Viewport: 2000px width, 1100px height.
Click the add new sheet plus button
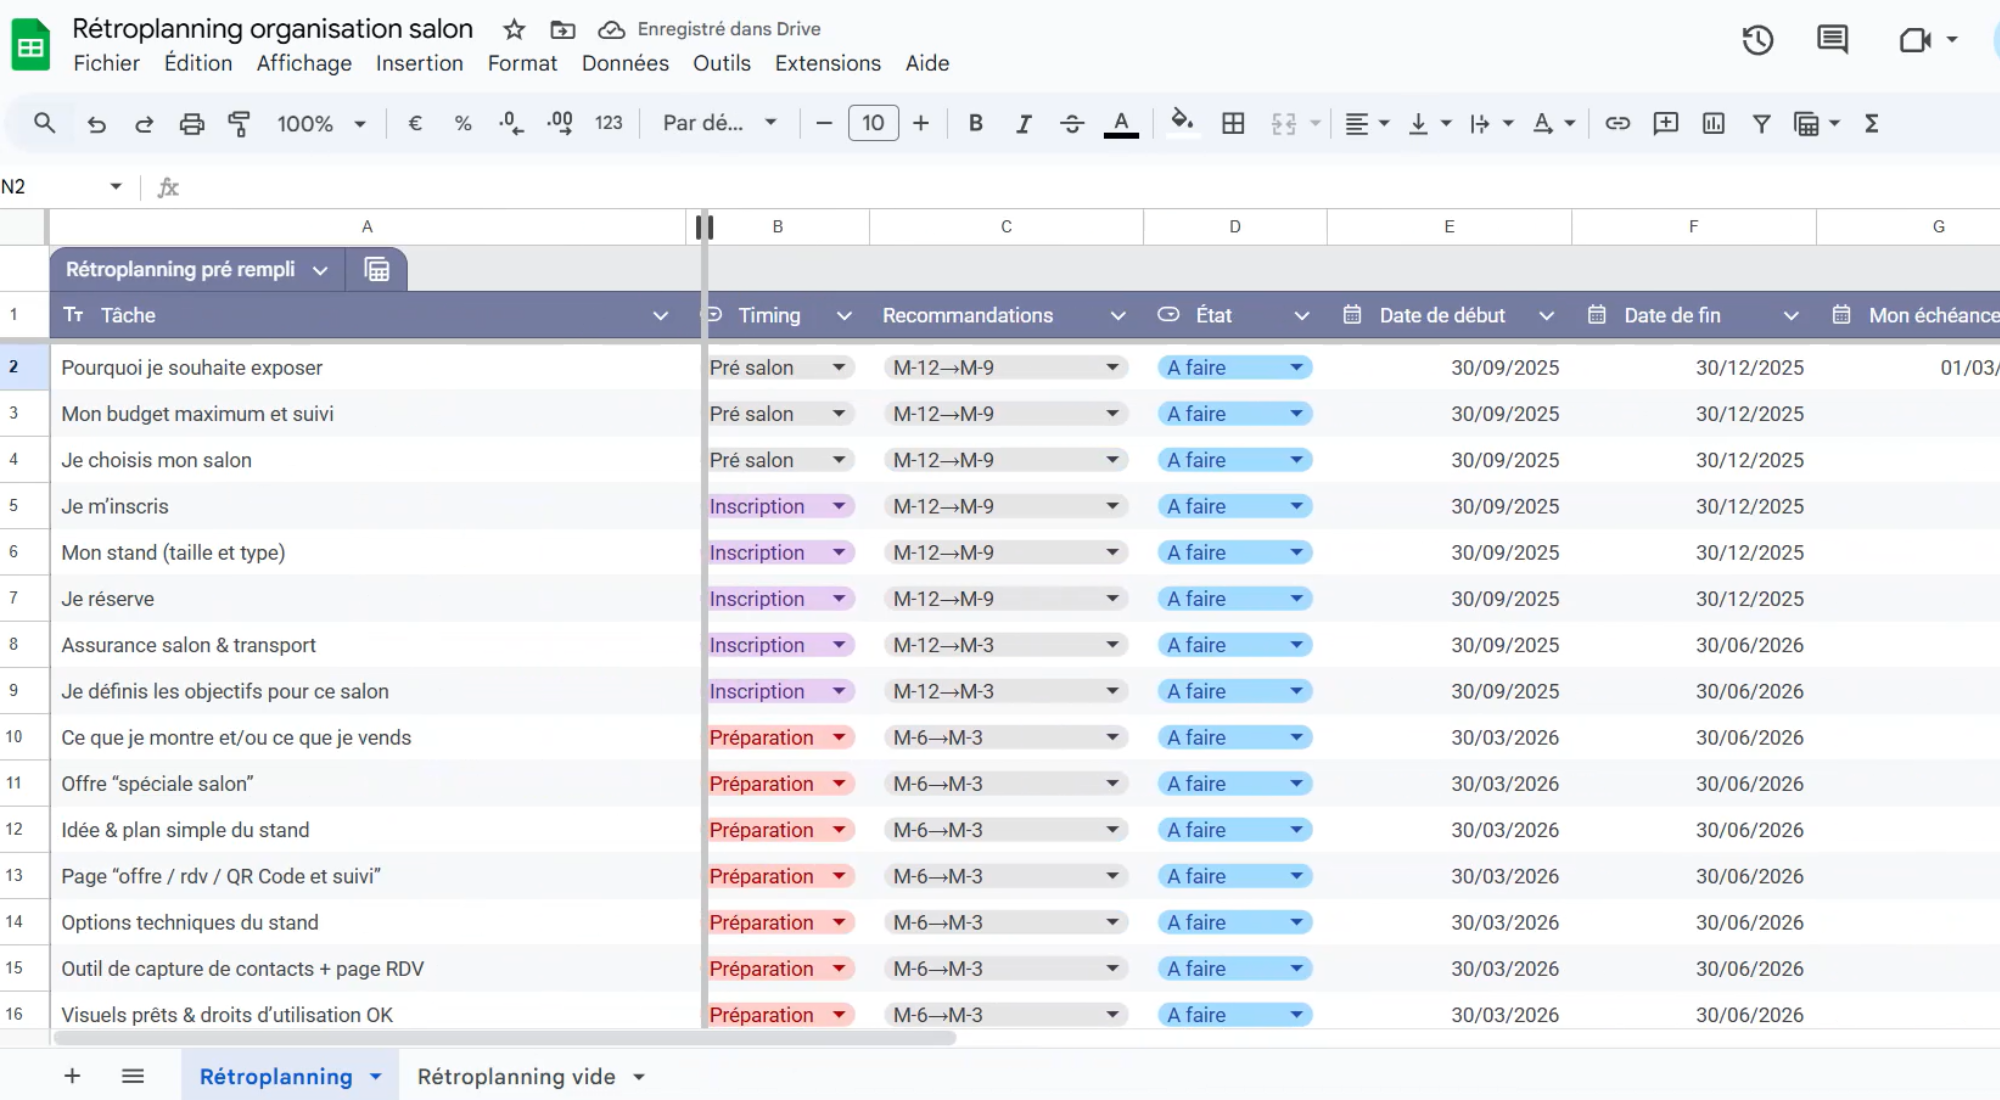click(72, 1076)
